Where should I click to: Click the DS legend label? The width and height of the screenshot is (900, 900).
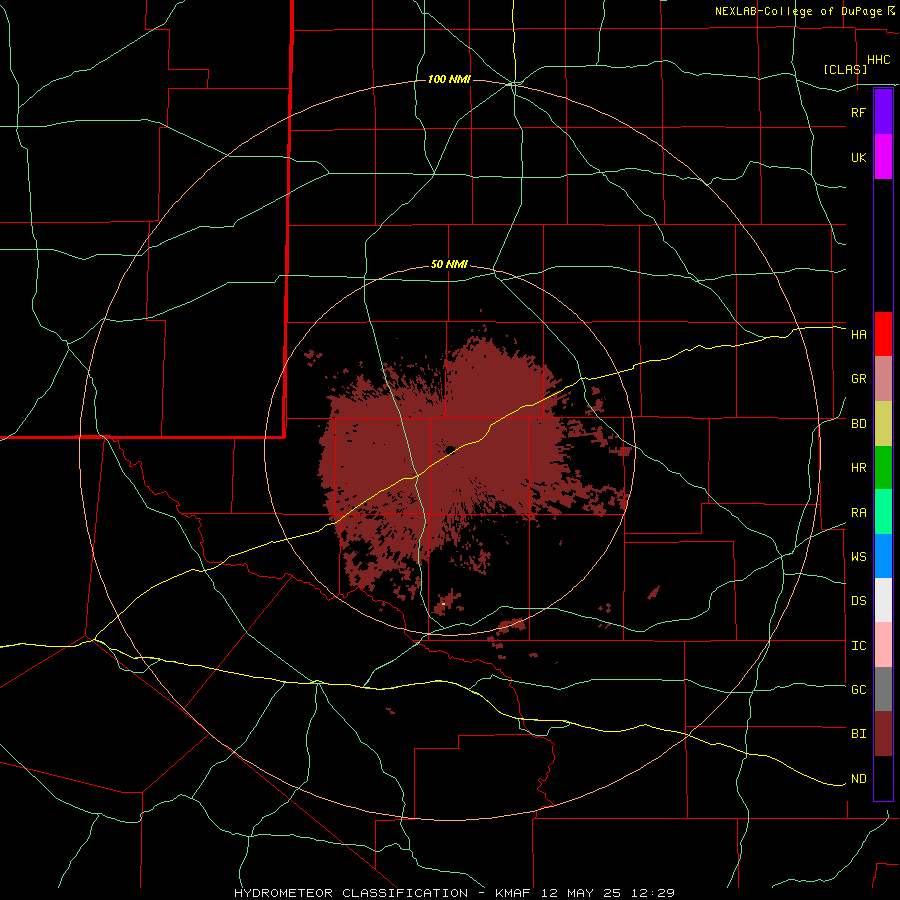[858, 601]
